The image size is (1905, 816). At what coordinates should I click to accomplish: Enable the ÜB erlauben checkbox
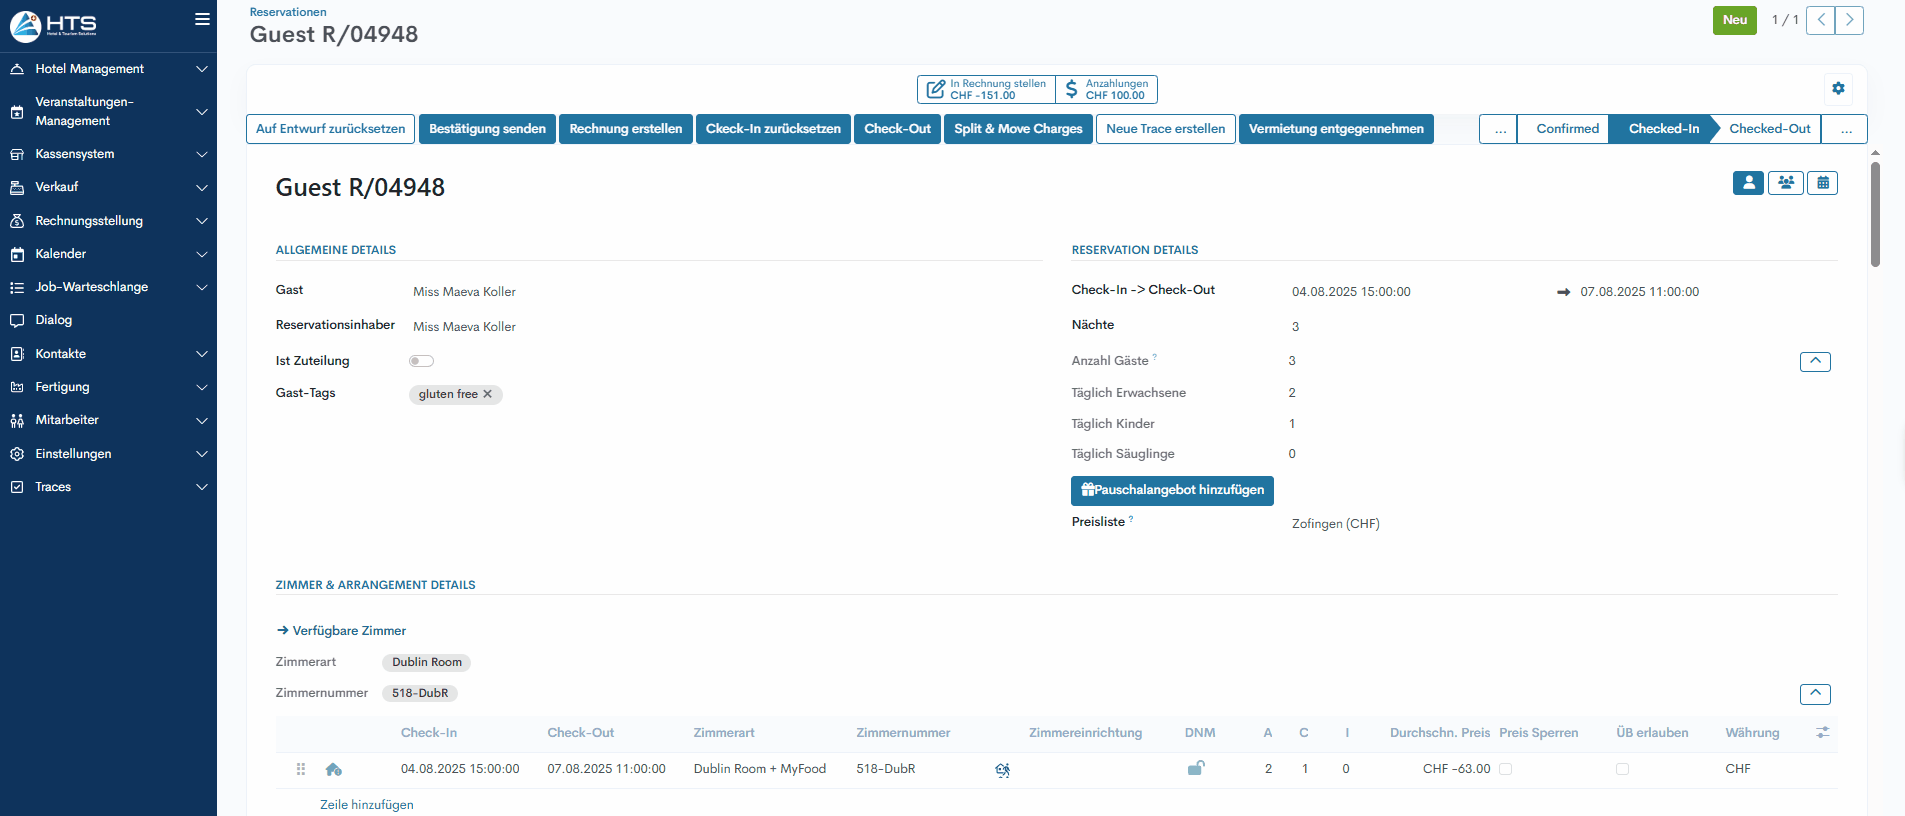1622,769
